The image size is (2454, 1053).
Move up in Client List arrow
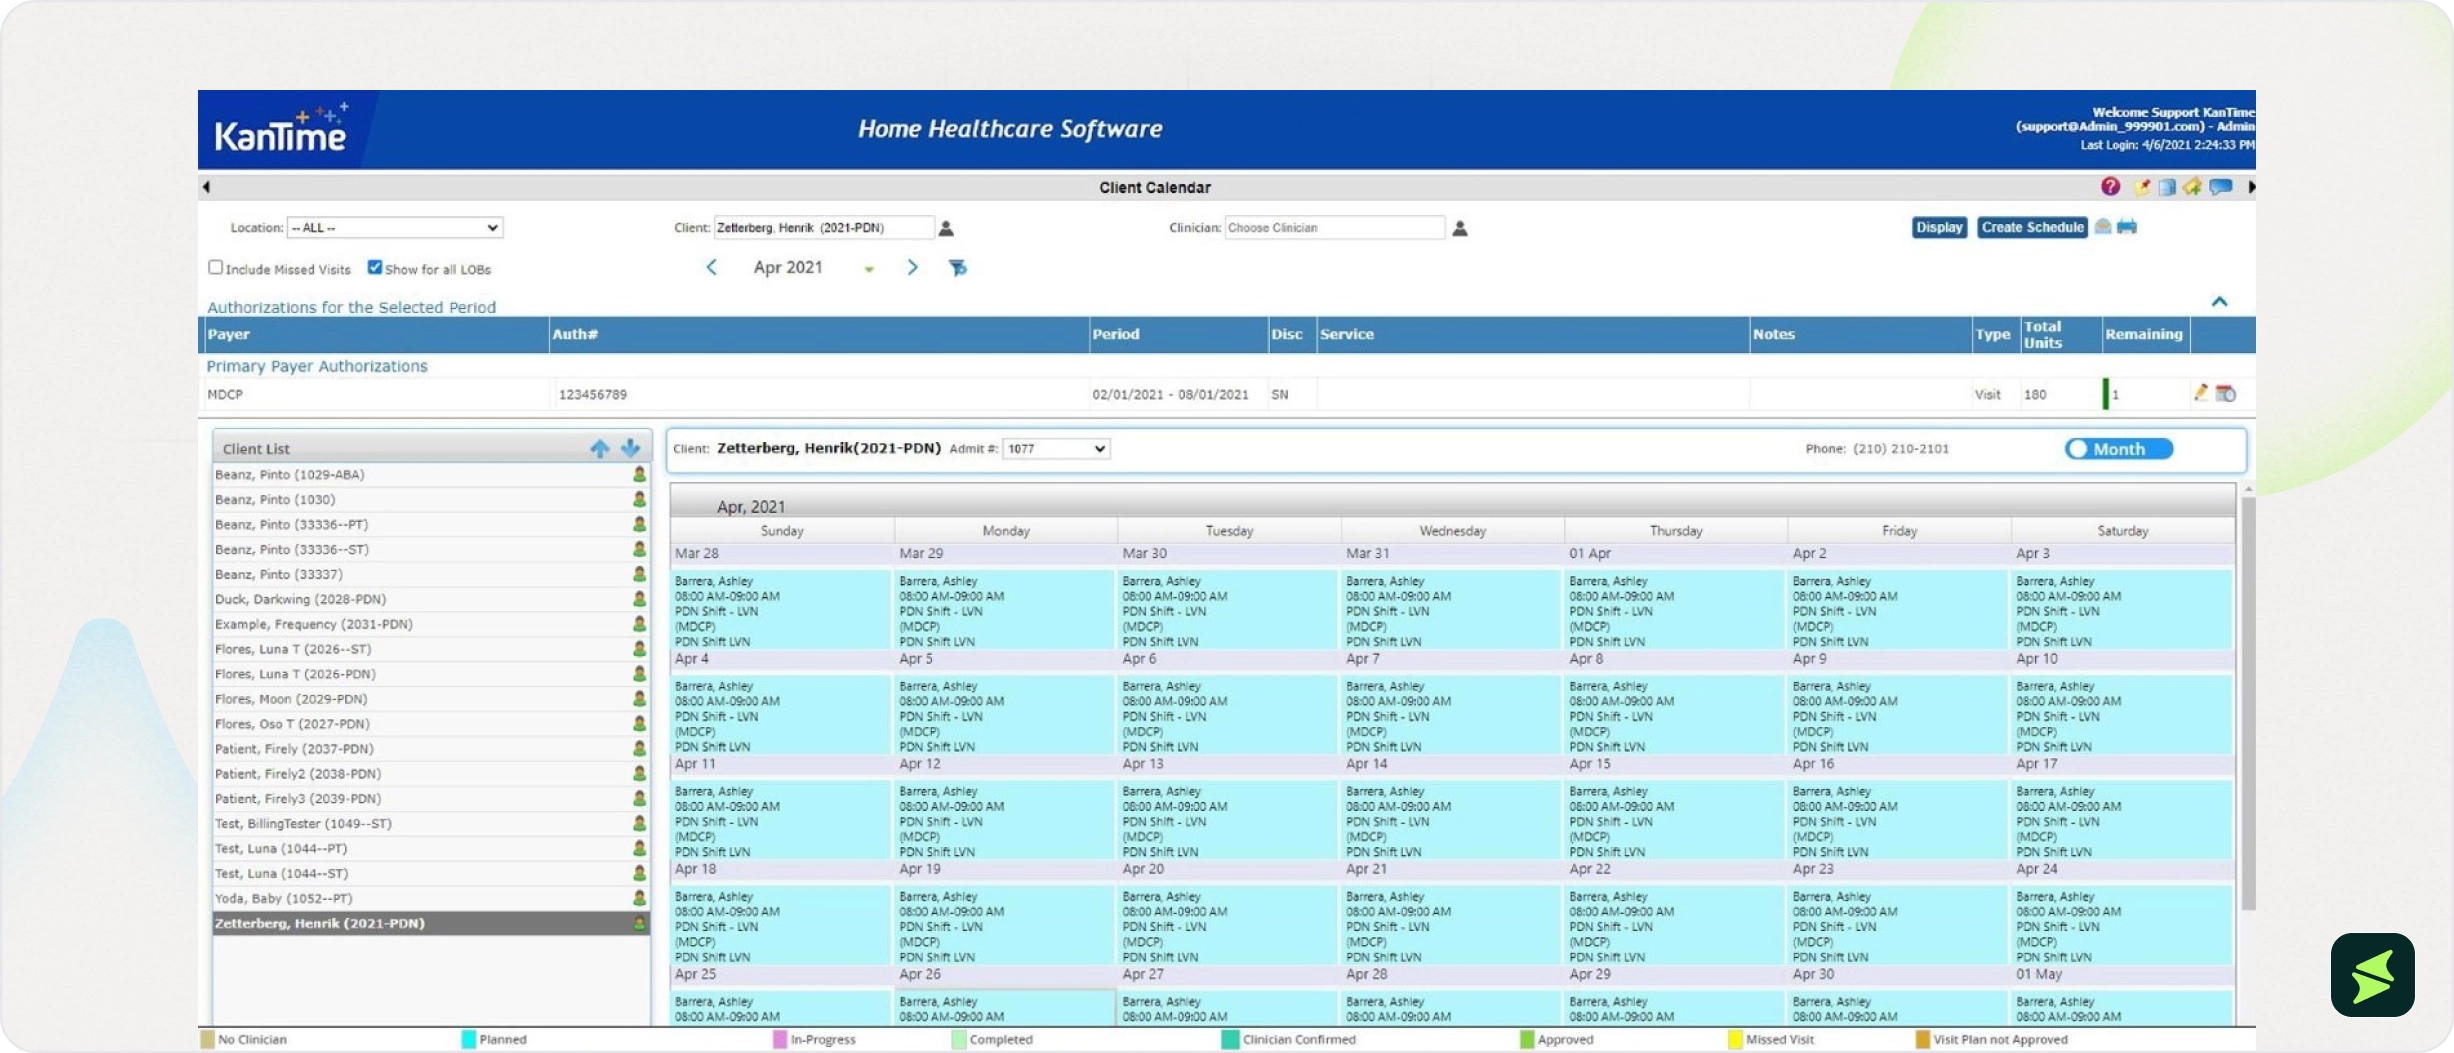600,449
